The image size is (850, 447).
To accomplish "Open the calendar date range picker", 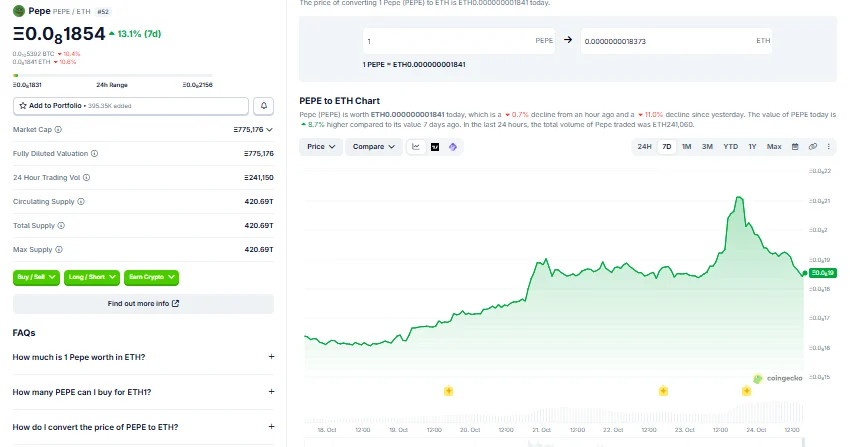I will tap(795, 147).
